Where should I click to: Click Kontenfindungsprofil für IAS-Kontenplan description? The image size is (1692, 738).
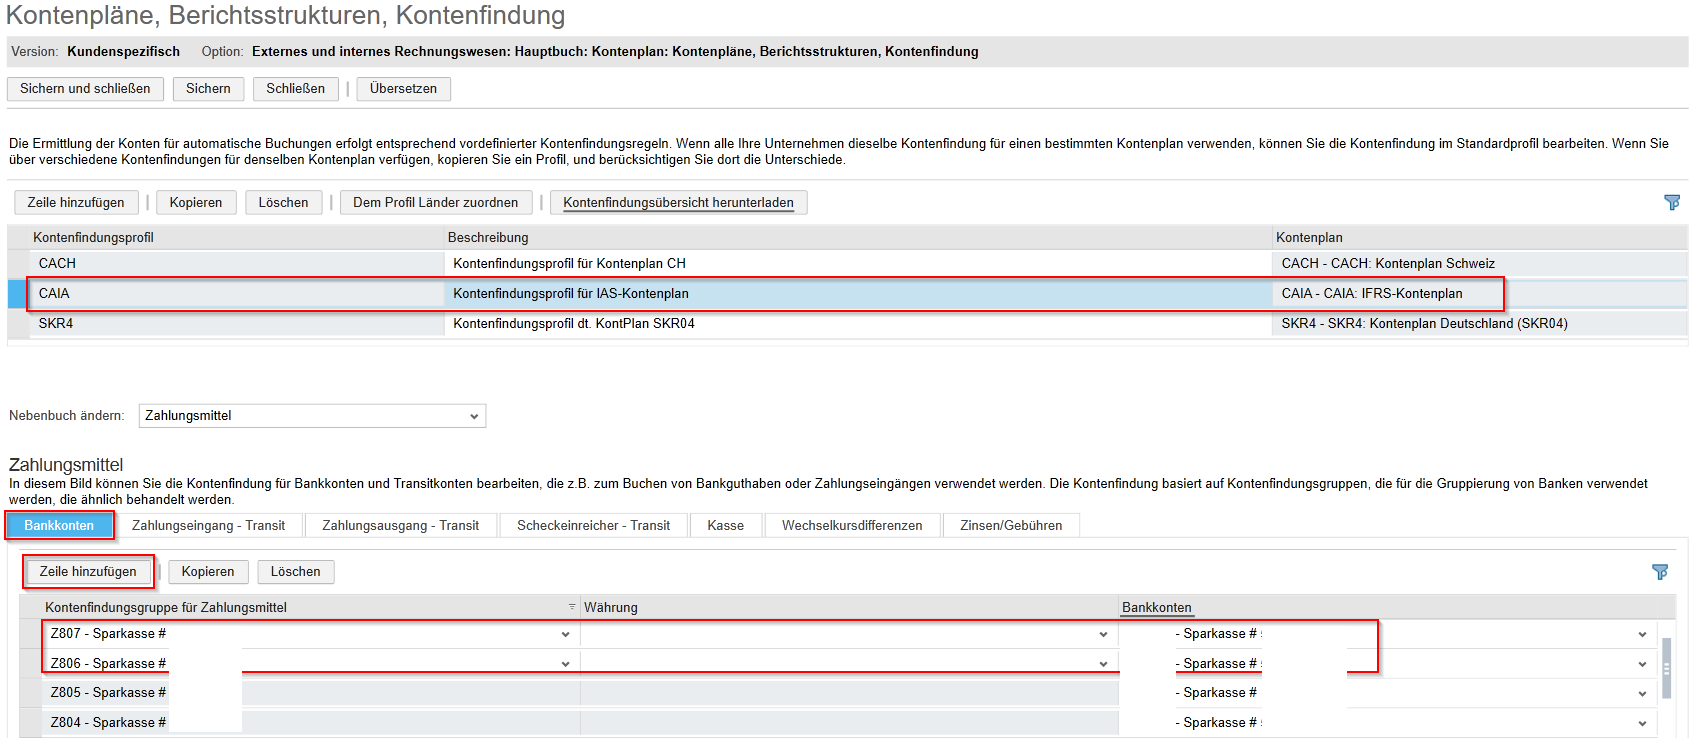coord(571,294)
